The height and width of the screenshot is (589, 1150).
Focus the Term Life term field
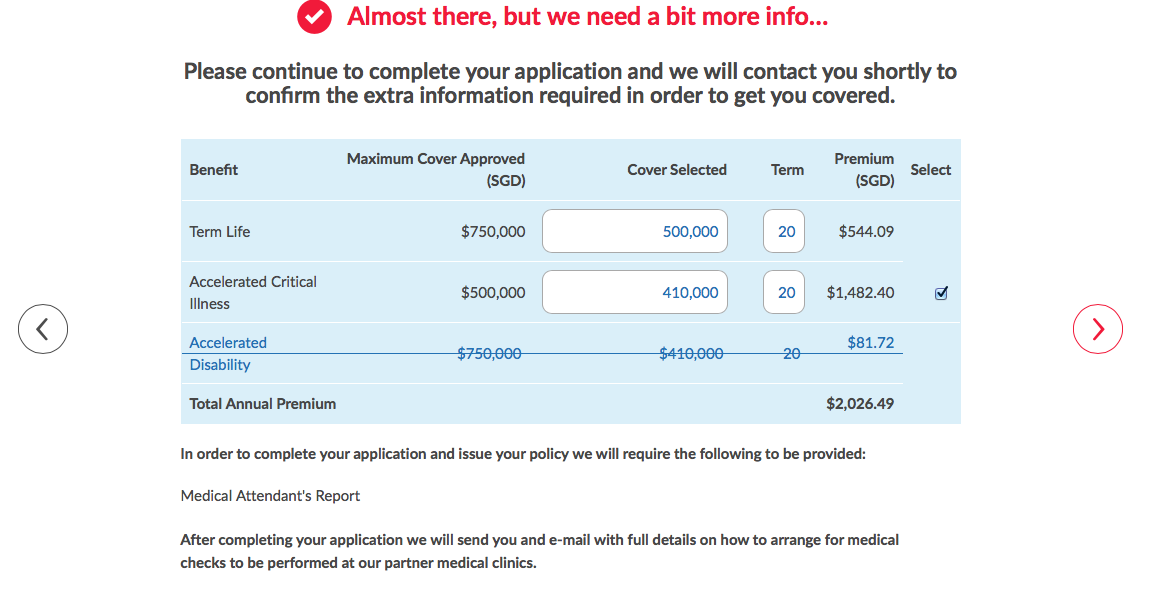click(784, 231)
